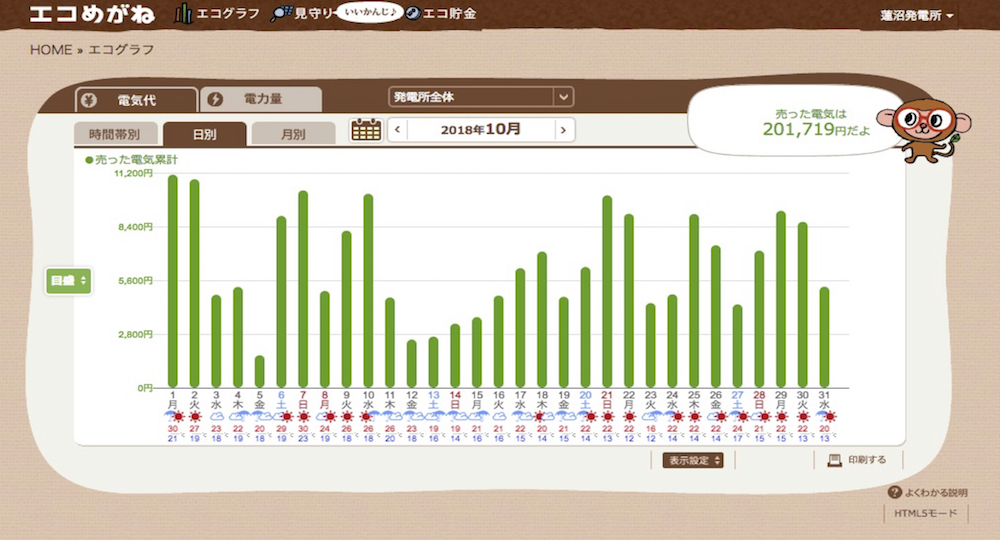Viewport: 1000px width, 540px height.
Task: Click the いいかんじ♪ speech bubble
Action: pos(369,11)
